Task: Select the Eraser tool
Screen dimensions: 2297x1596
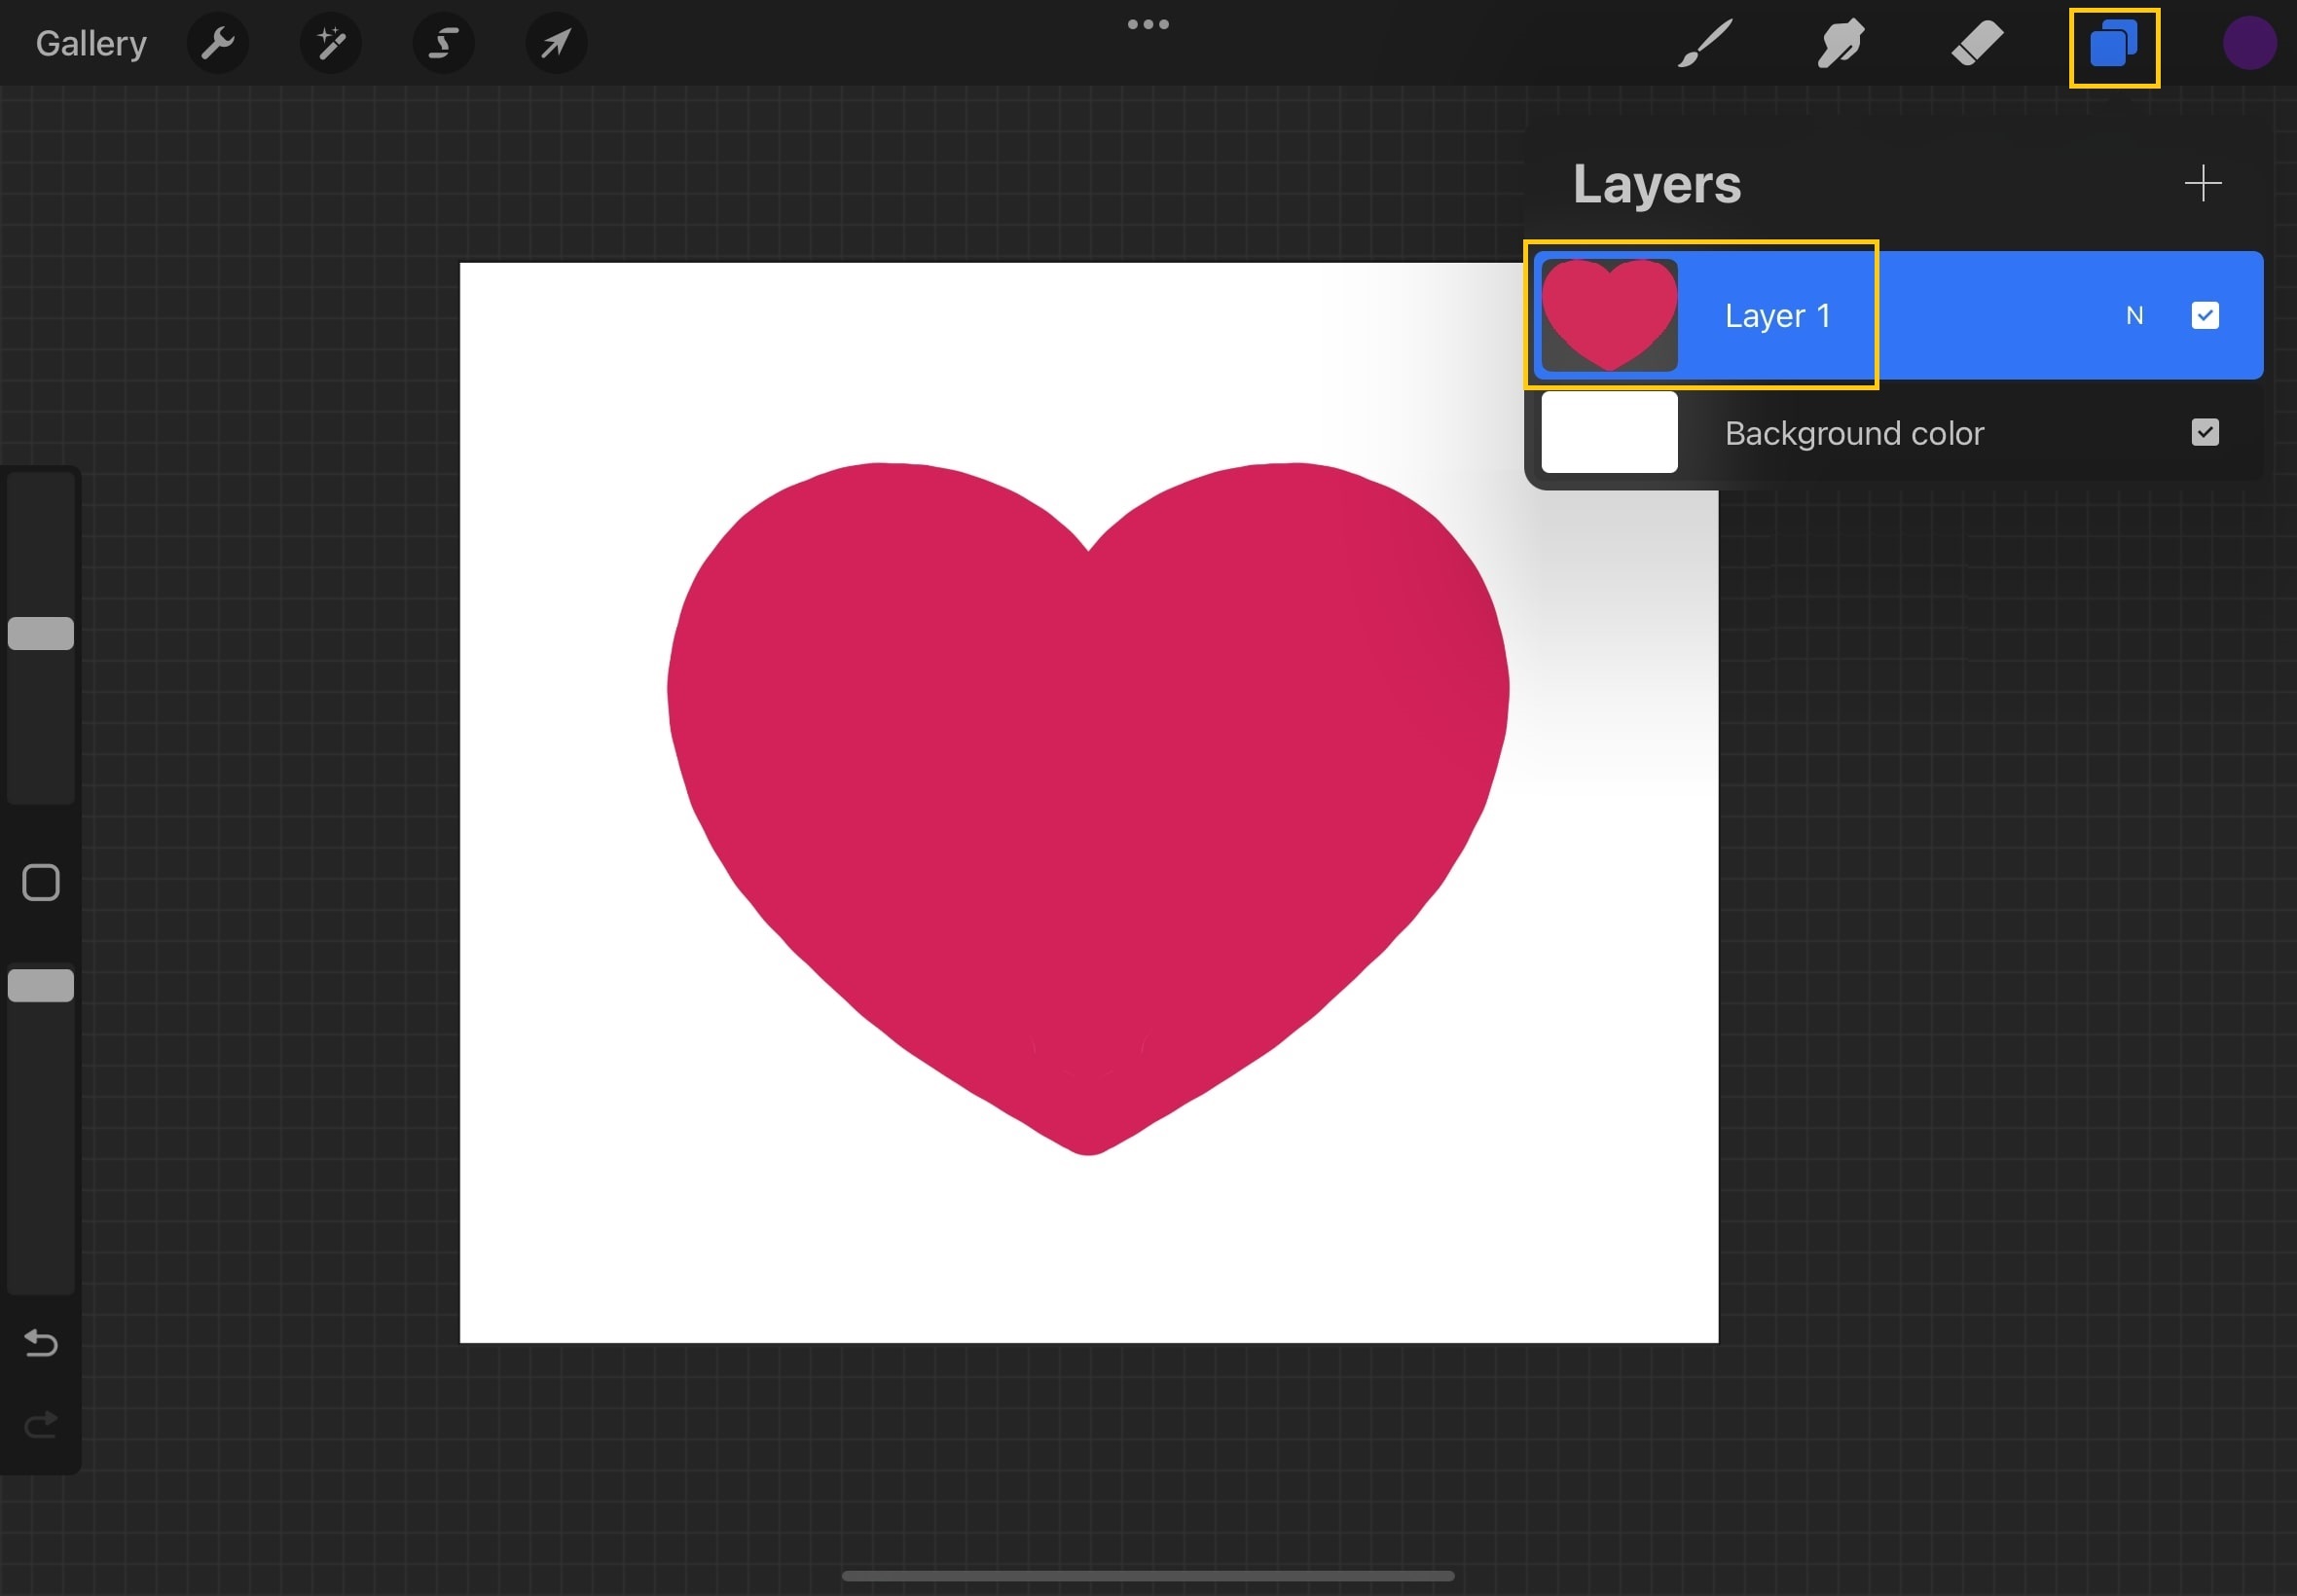Action: pyautogui.click(x=1977, y=43)
